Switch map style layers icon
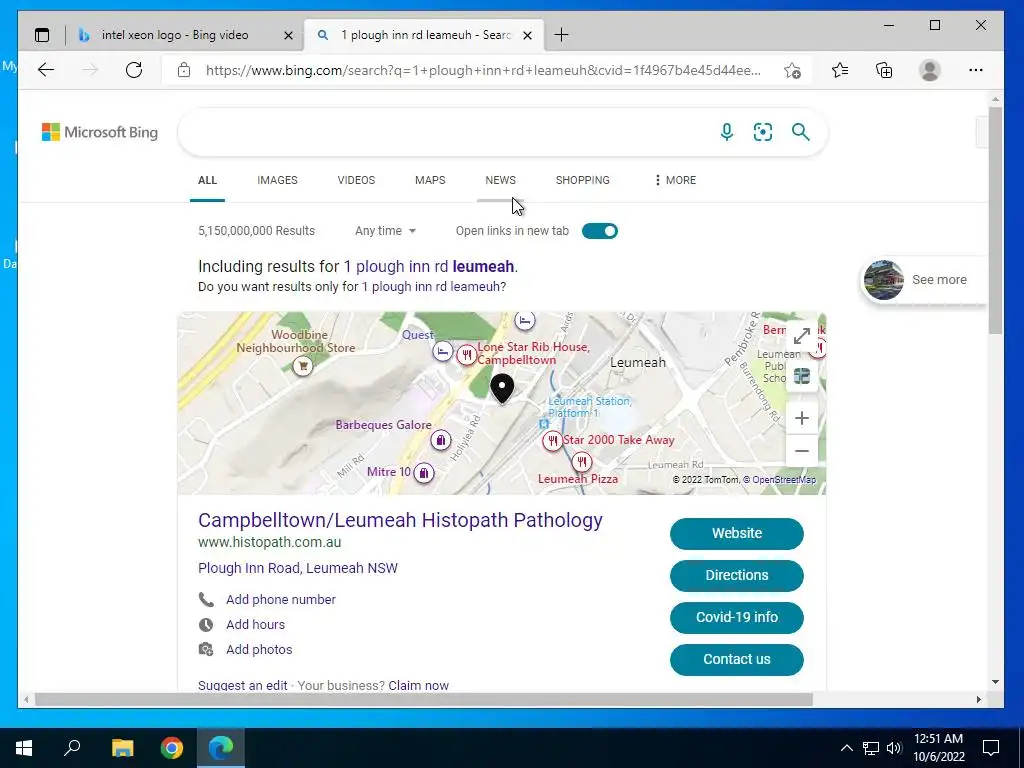 coord(801,376)
